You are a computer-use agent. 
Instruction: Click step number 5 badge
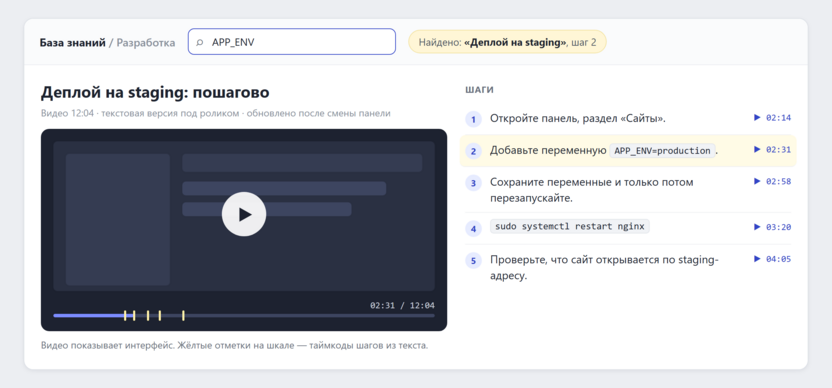point(473,261)
